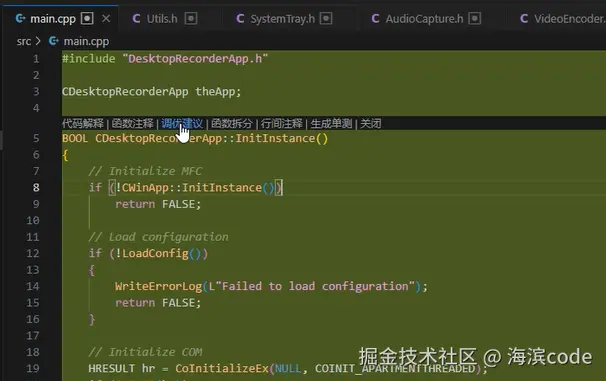Screen dimensions: 606x381
Task: Click the C file icon on Utils.h tab
Action: coord(136,19)
